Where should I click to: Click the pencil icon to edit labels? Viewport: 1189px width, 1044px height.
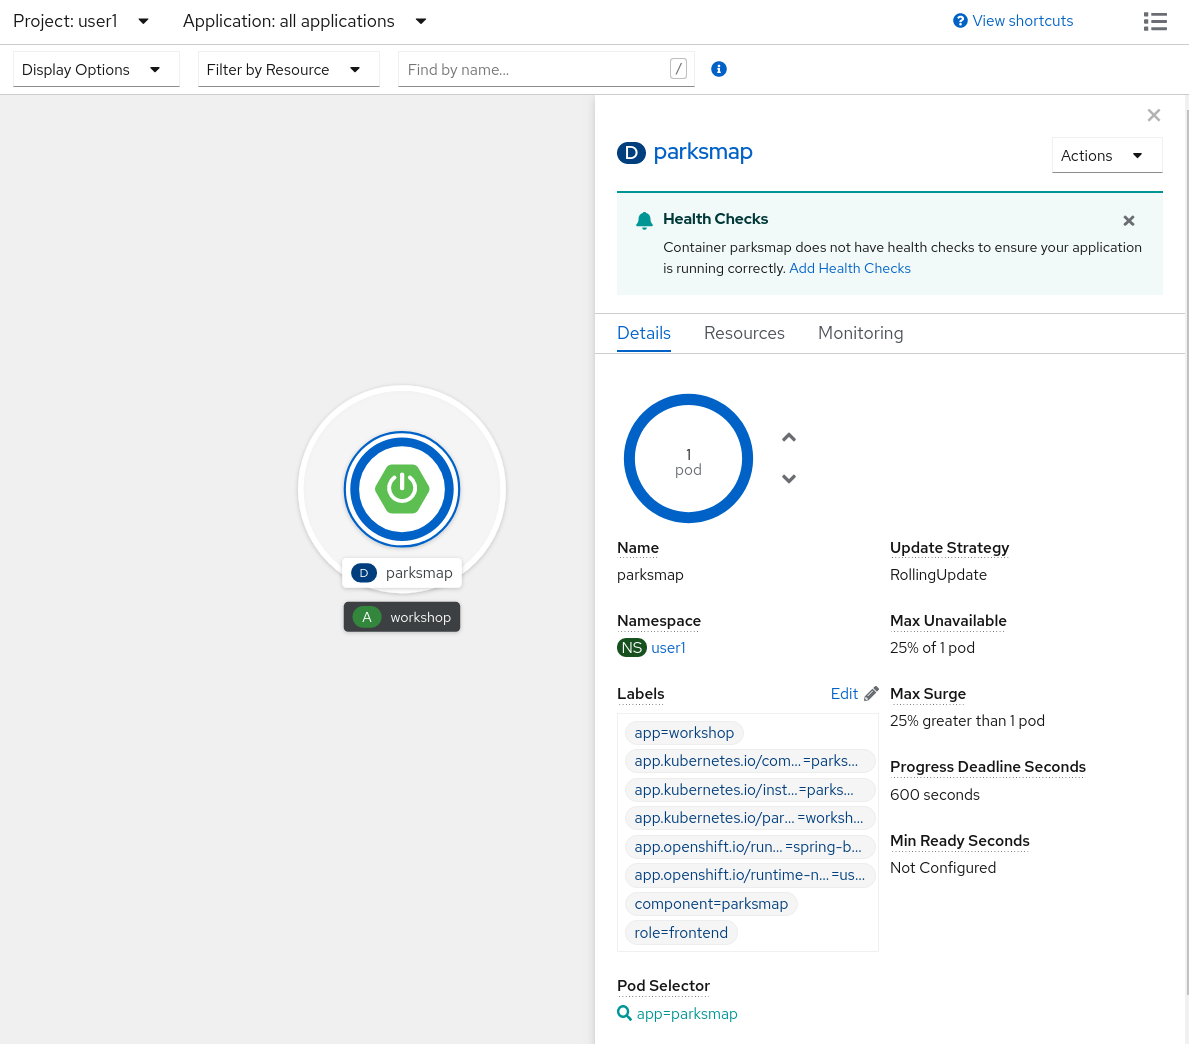(871, 694)
